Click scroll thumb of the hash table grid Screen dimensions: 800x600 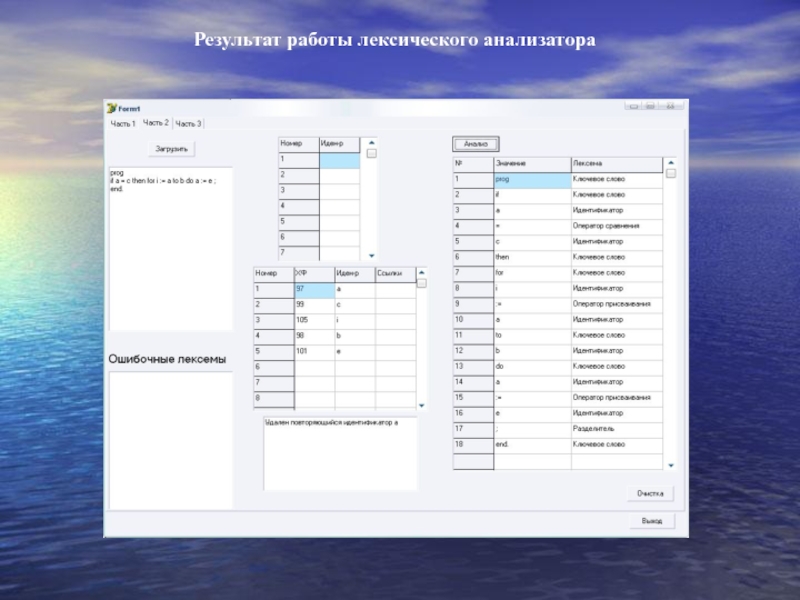[421, 283]
